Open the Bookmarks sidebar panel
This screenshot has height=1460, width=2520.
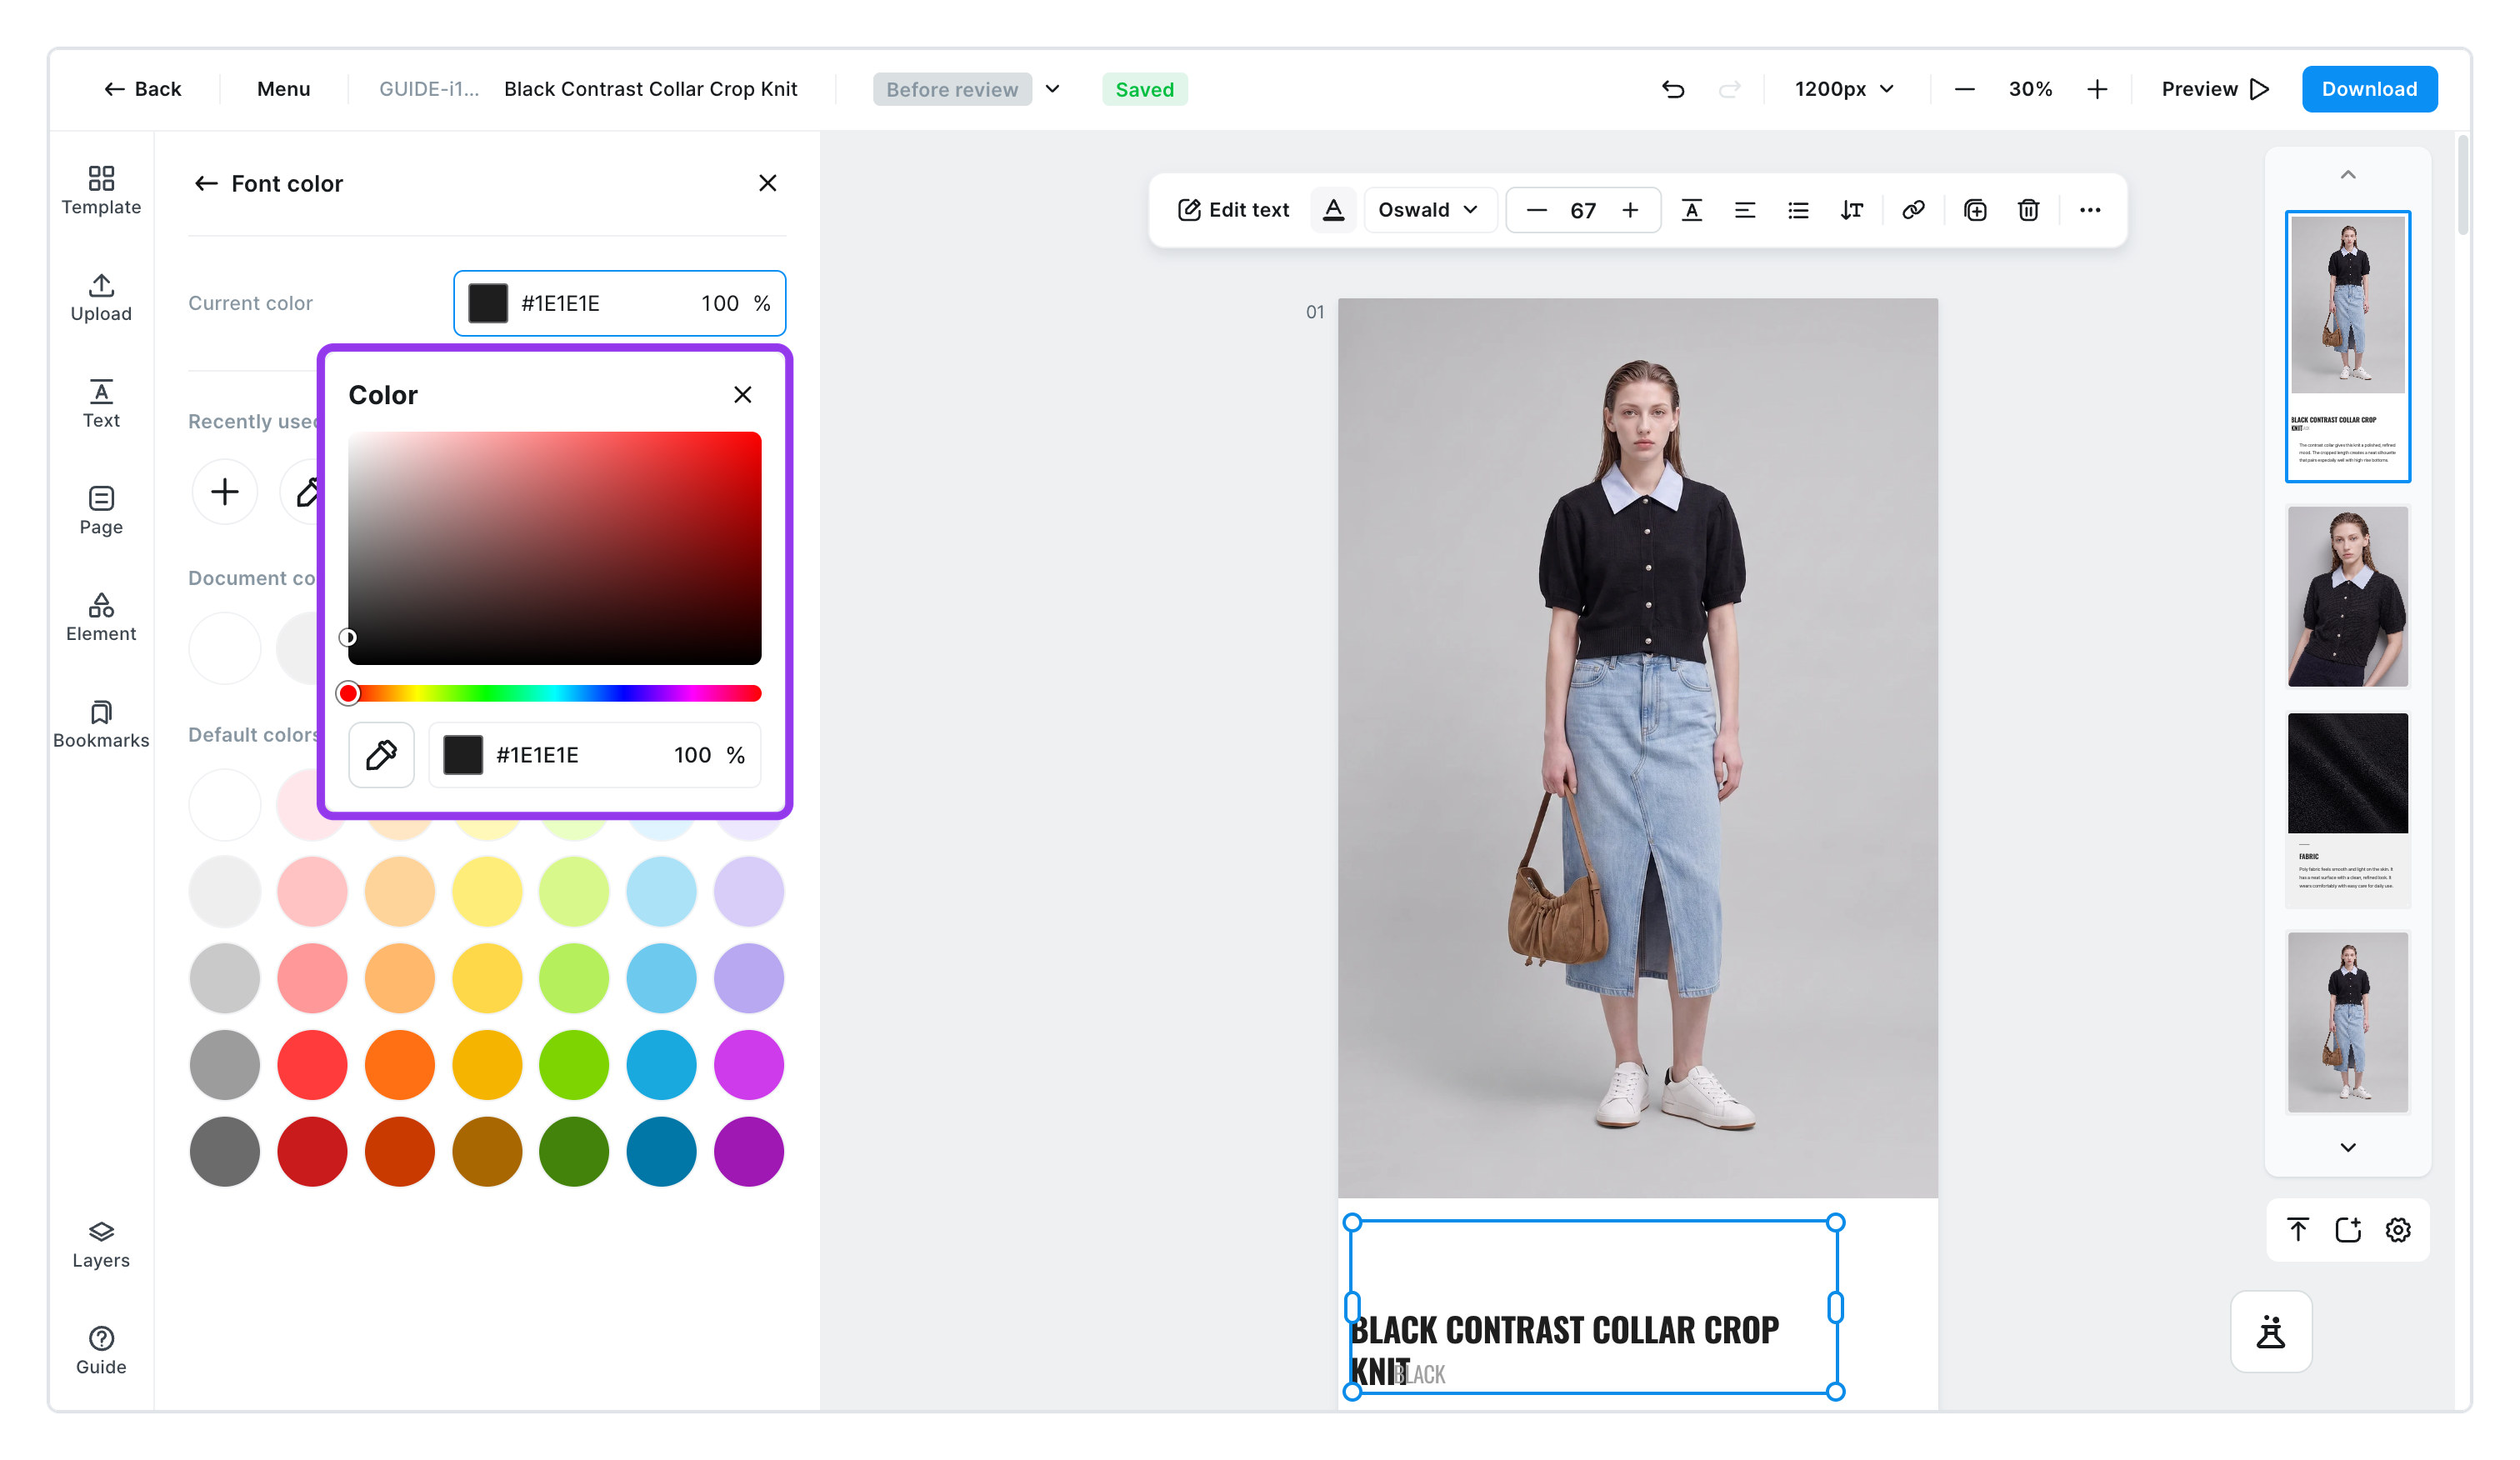[101, 725]
